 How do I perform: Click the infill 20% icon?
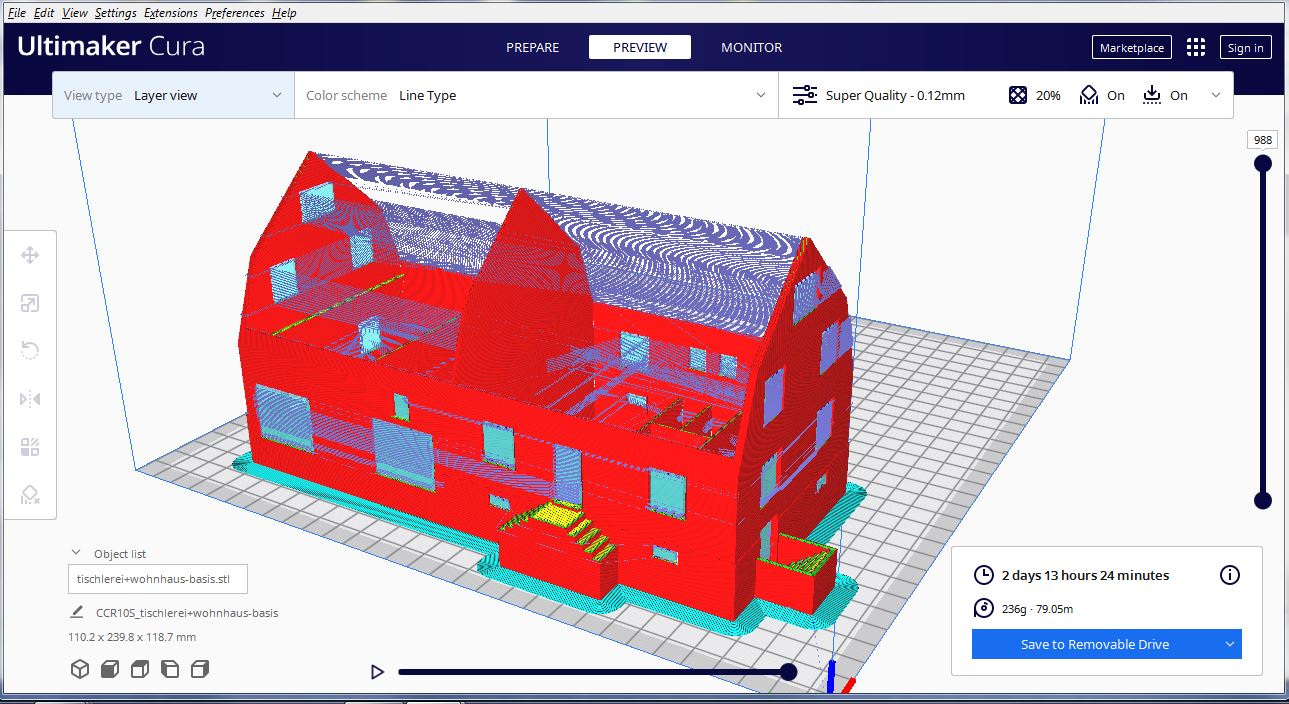(1018, 95)
